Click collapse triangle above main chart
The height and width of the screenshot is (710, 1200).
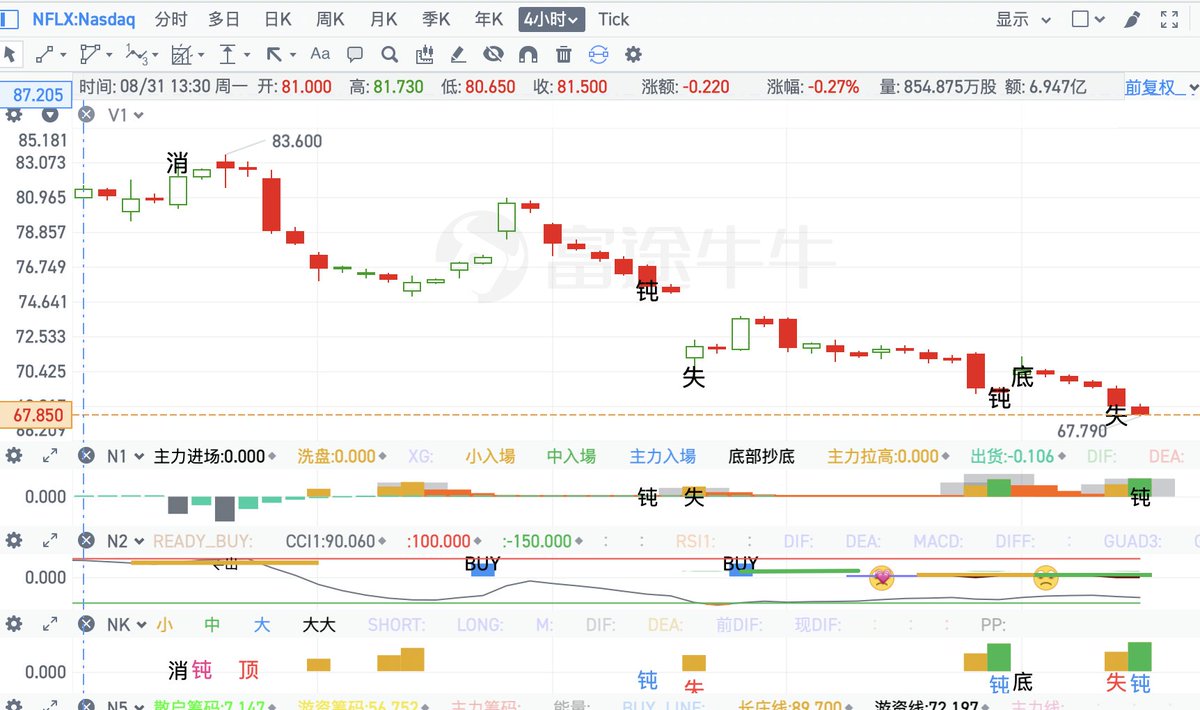click(x=50, y=115)
